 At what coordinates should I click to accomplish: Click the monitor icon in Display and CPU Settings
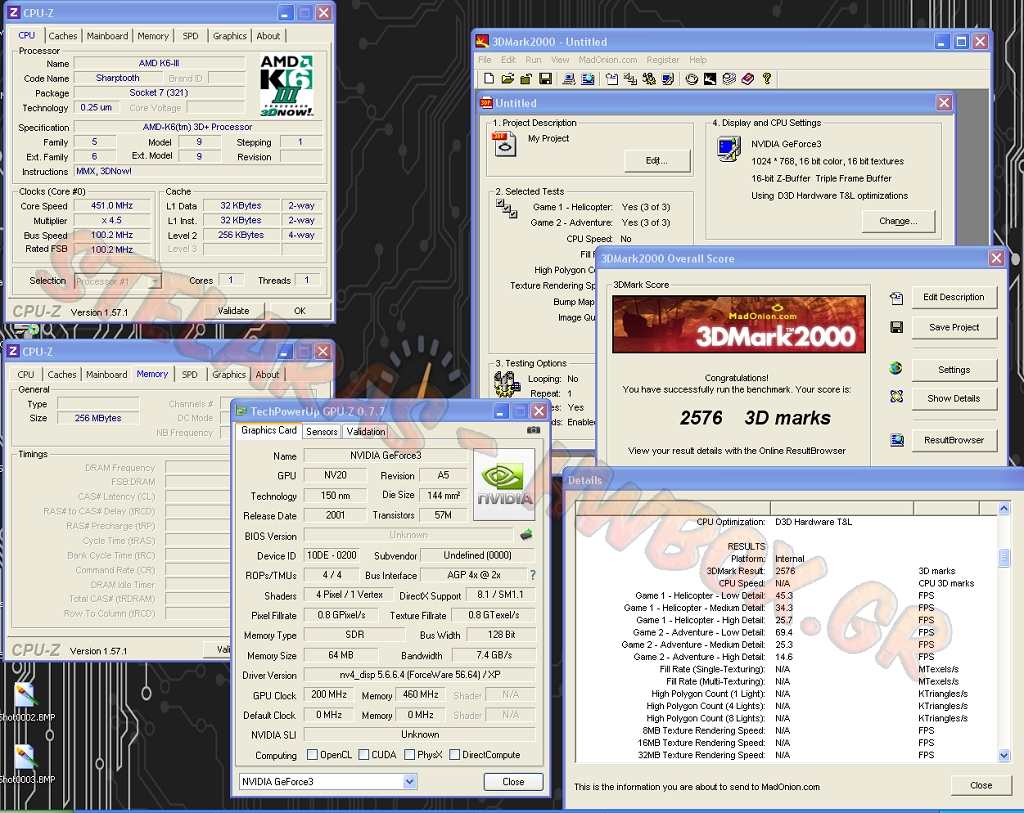729,148
